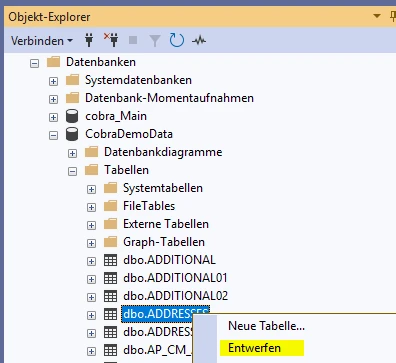Expand the Datenbankdiagramme folder
The image size is (396, 363).
[72, 153]
